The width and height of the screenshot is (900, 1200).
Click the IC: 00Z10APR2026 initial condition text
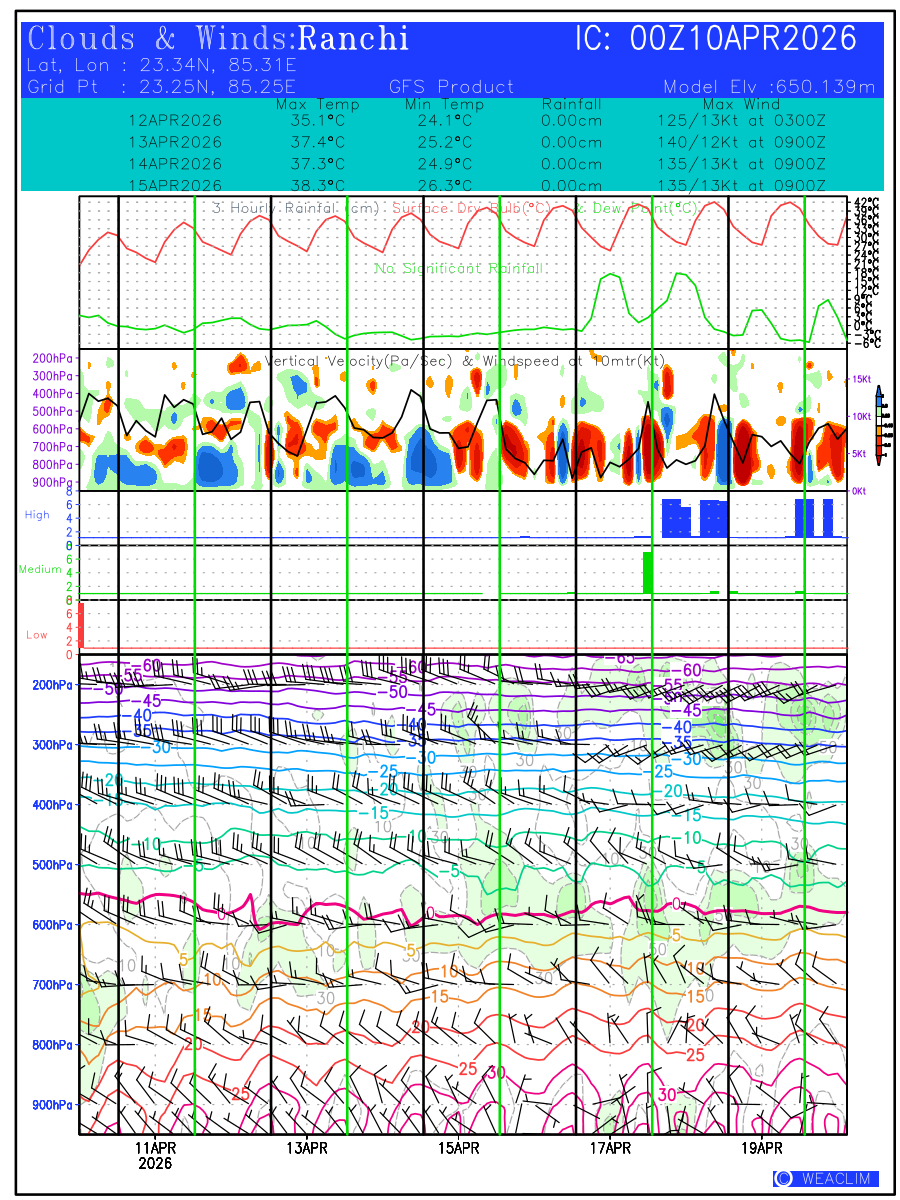tap(716, 39)
